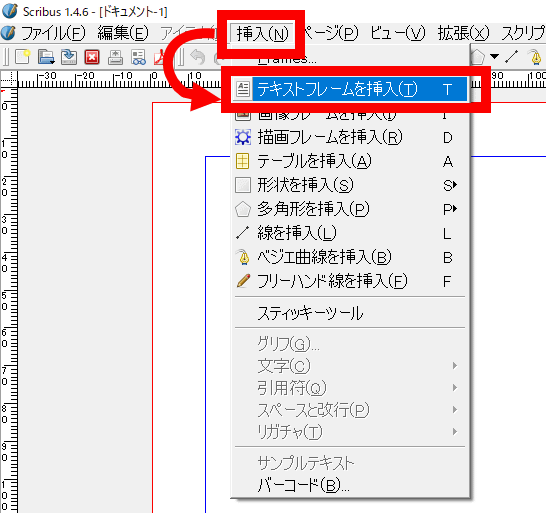Select the polygon tool in the toolbar
This screenshot has width=546, height=513.
tap(478, 56)
